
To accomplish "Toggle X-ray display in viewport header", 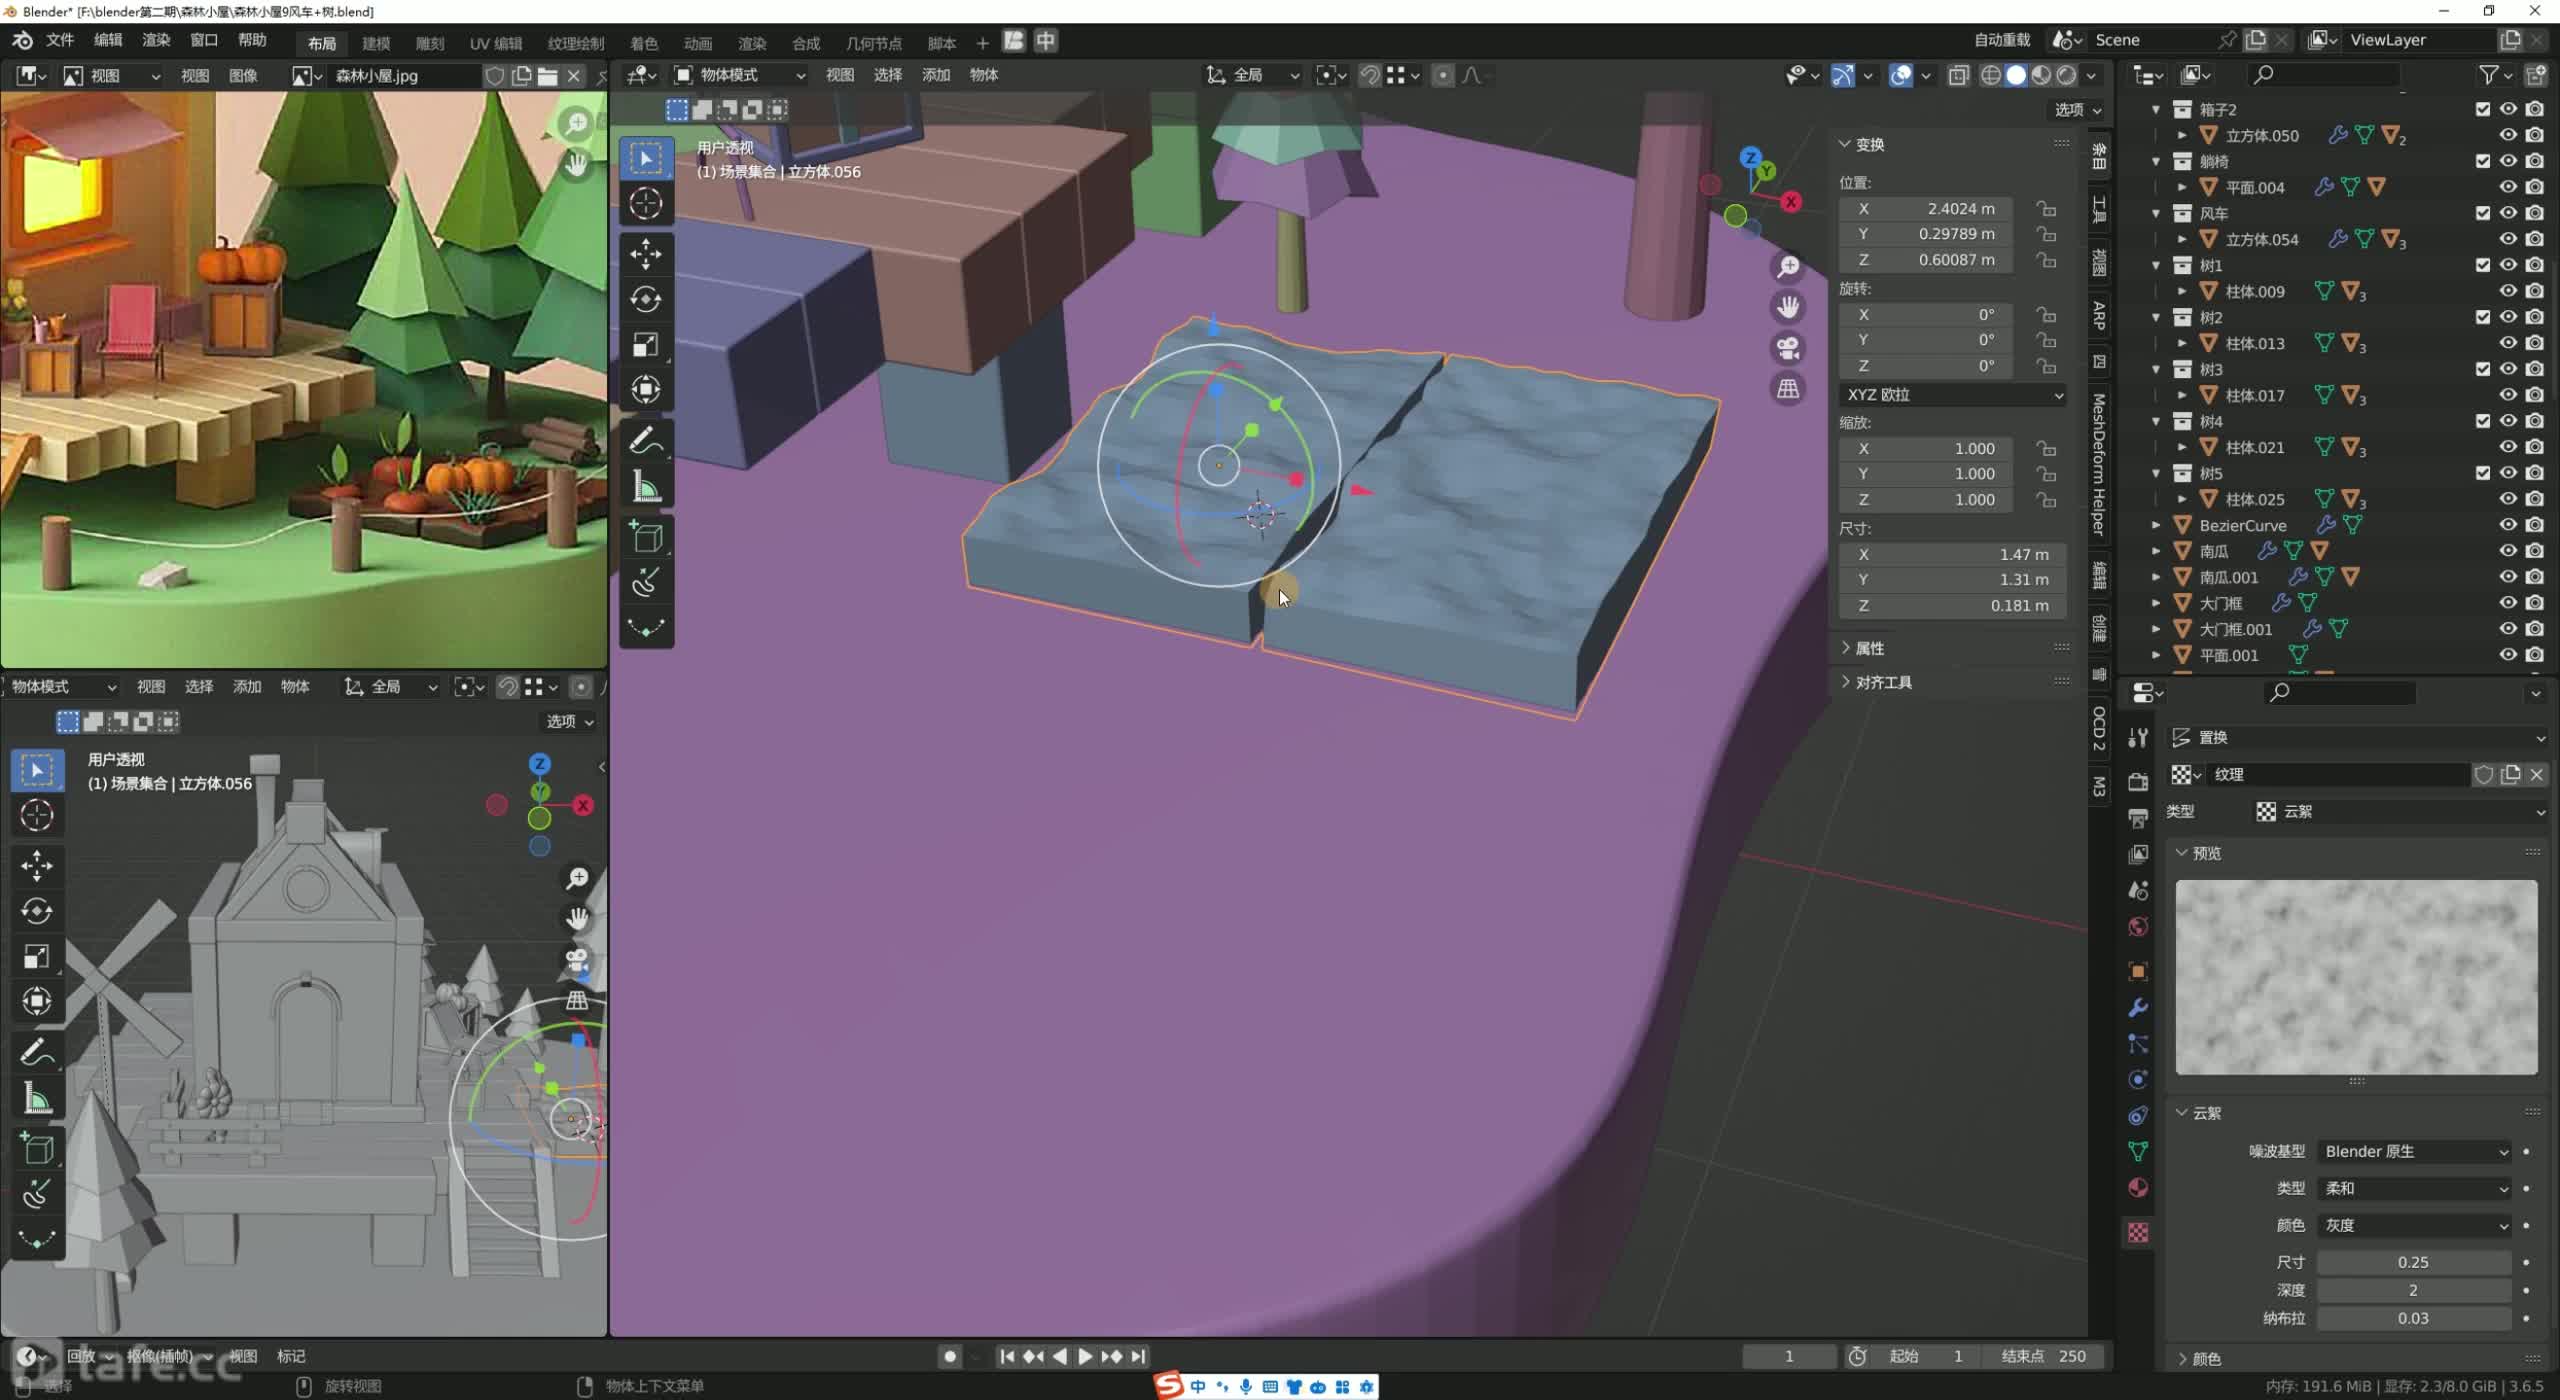I will click(1958, 75).
